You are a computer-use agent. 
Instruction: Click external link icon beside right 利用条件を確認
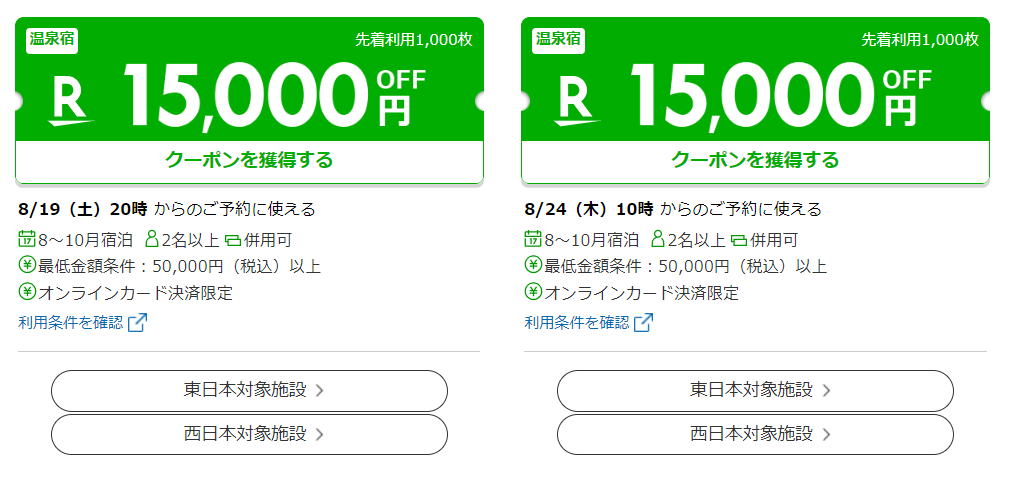point(643,322)
